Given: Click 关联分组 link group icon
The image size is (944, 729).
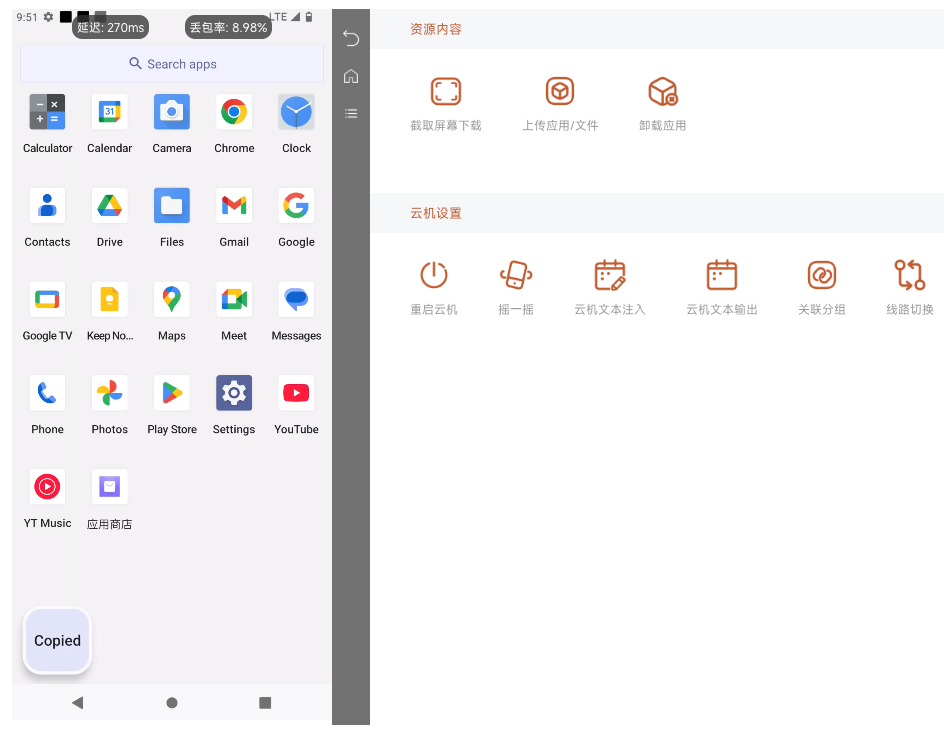Looking at the screenshot, I should (822, 275).
